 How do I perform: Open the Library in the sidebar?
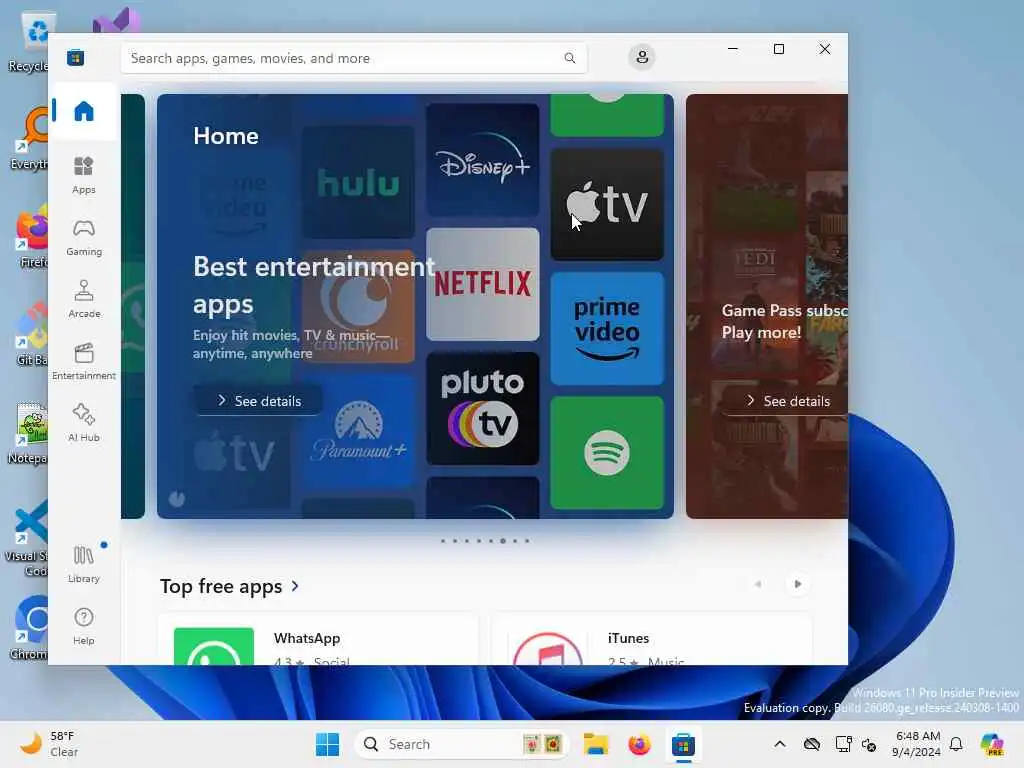coord(84,564)
